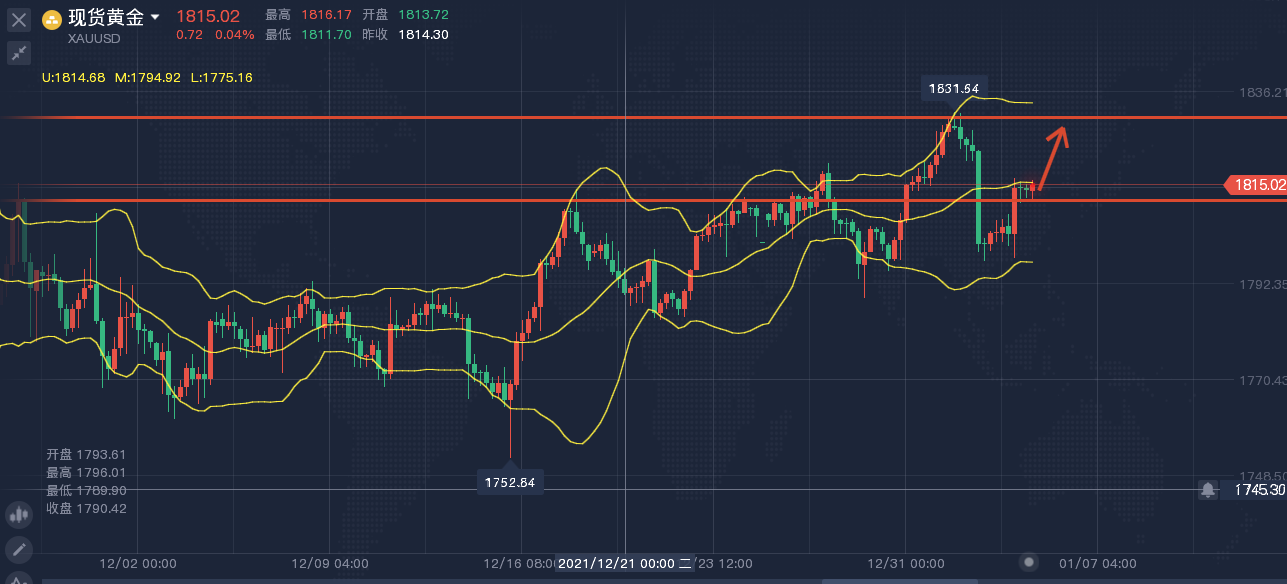Click the round dot on the time axis
The width and height of the screenshot is (1287, 584).
pyautogui.click(x=1029, y=563)
